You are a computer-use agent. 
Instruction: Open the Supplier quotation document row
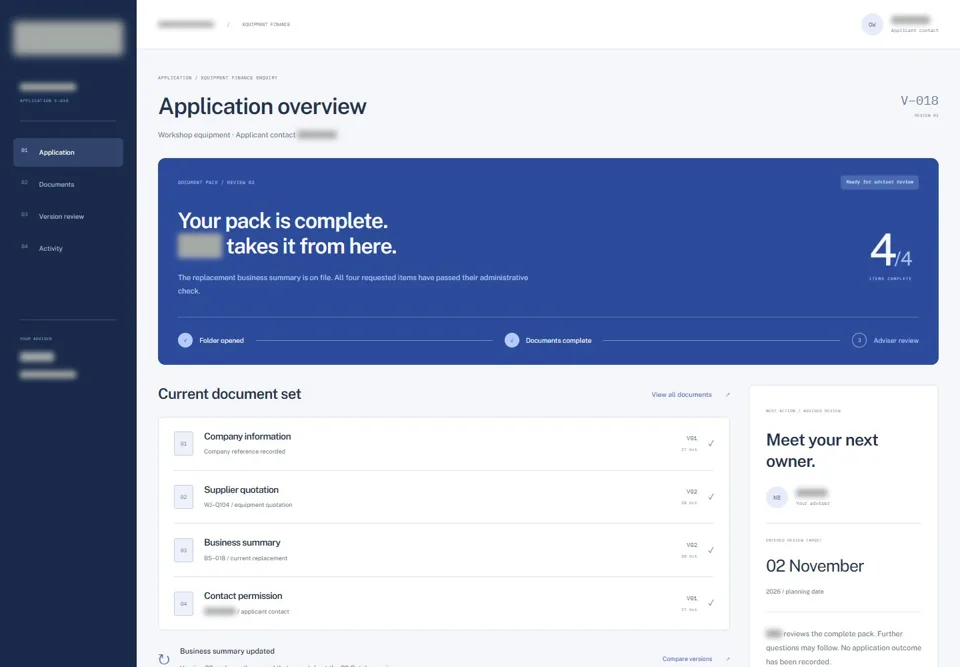[x=444, y=497]
